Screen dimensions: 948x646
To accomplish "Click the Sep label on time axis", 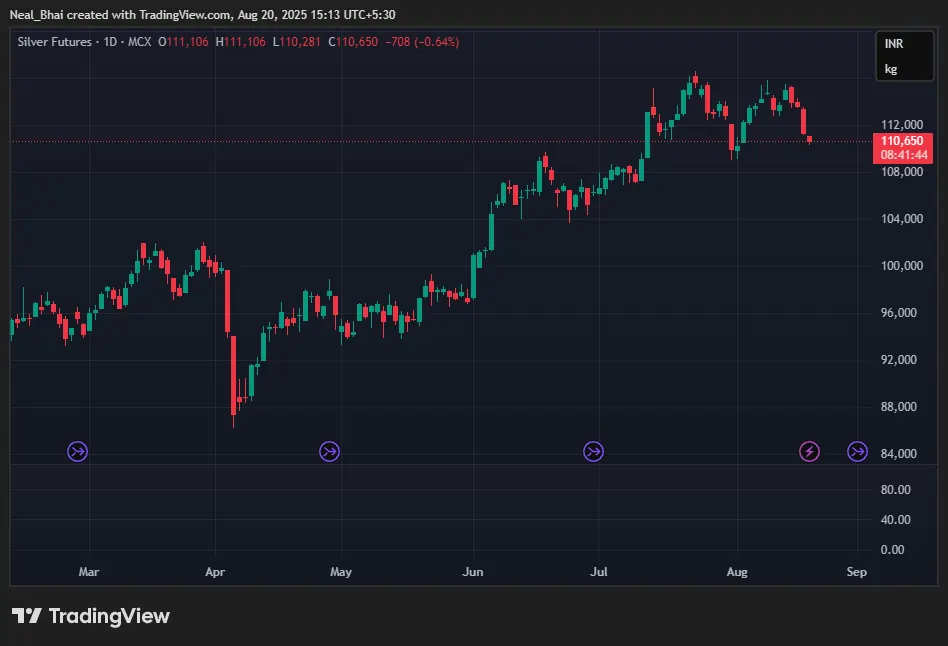I will 857,572.
